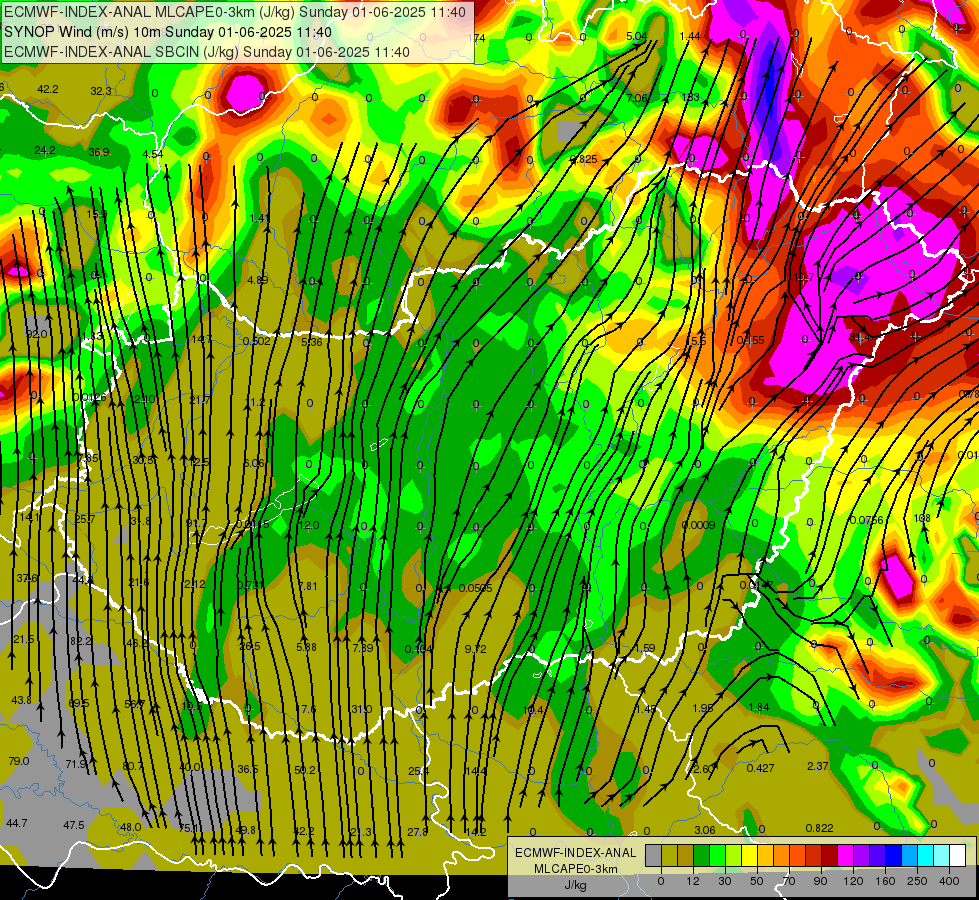Screen dimensions: 979x900
Task: Click the station value 1.95
Action: (x=702, y=708)
